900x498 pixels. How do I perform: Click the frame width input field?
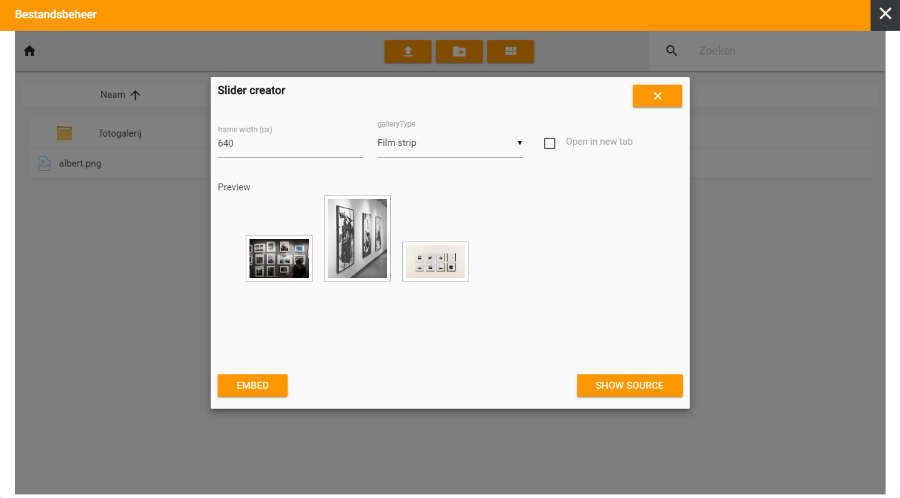pos(290,143)
